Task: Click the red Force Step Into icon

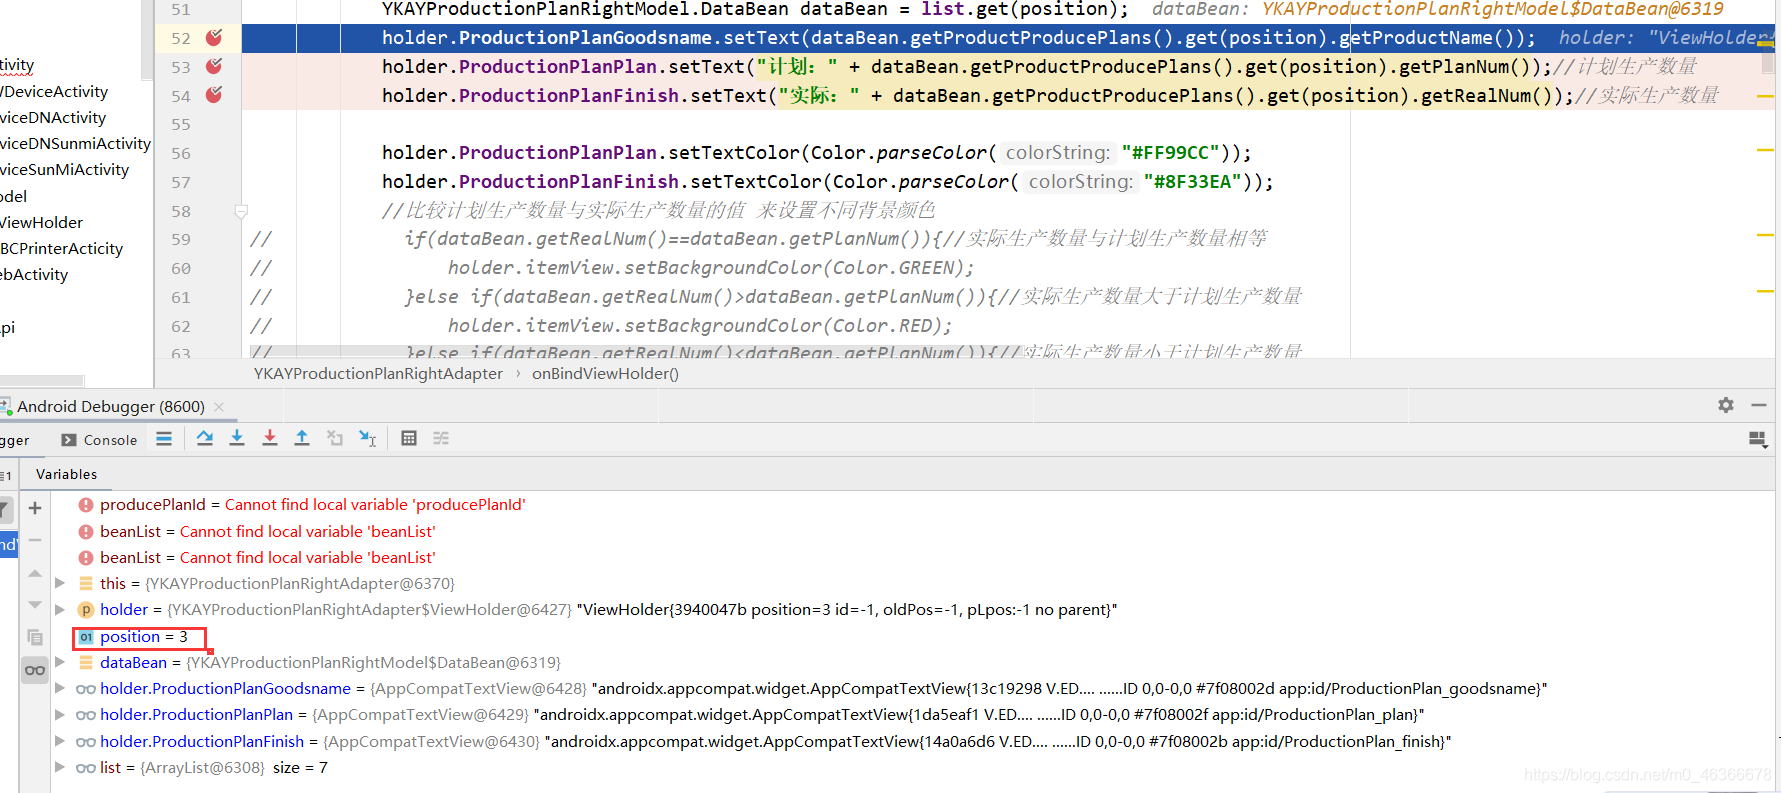Action: pos(270,438)
